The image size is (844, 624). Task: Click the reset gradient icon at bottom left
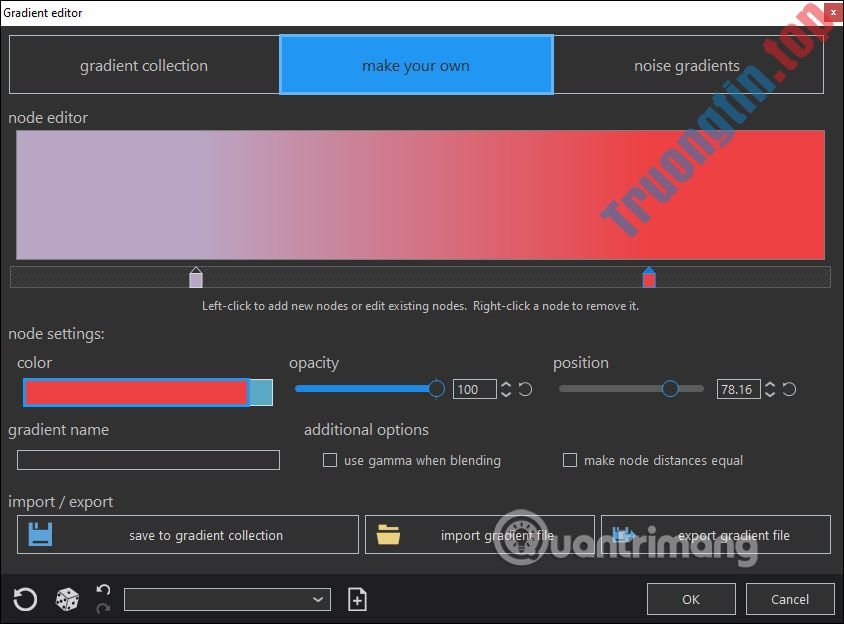coord(26,598)
